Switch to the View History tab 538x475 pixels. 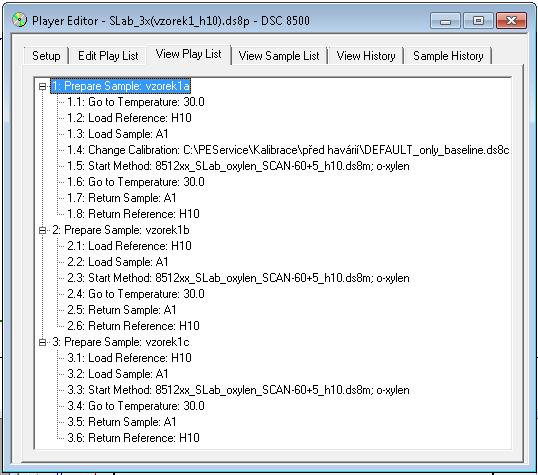point(366,56)
